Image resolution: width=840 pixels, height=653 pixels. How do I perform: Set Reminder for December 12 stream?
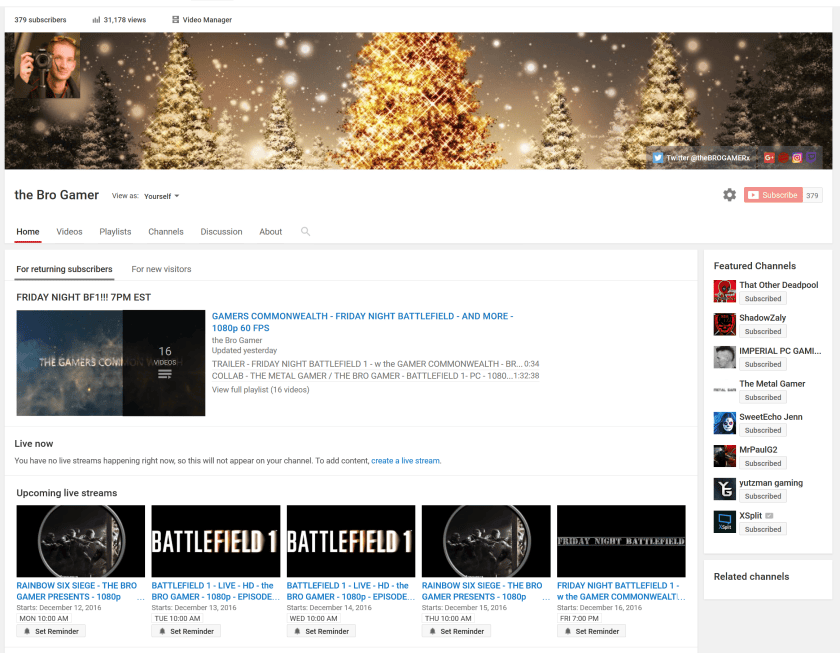(51, 631)
